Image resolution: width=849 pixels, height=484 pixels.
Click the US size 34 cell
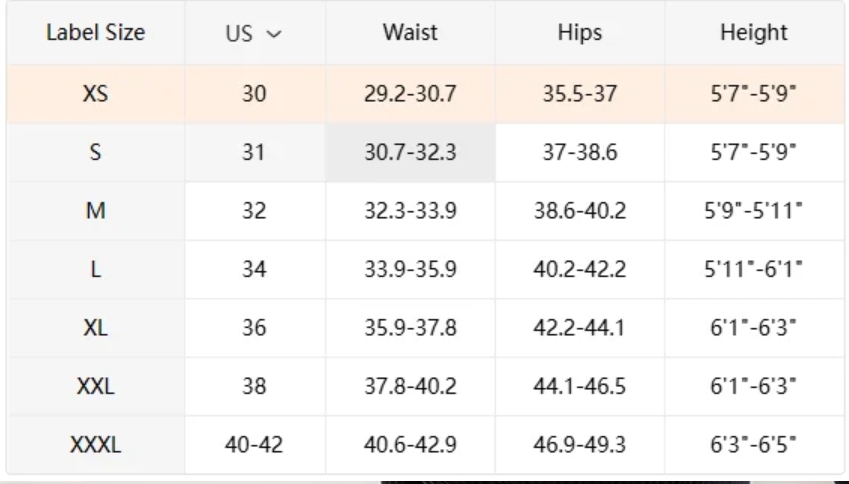click(254, 270)
